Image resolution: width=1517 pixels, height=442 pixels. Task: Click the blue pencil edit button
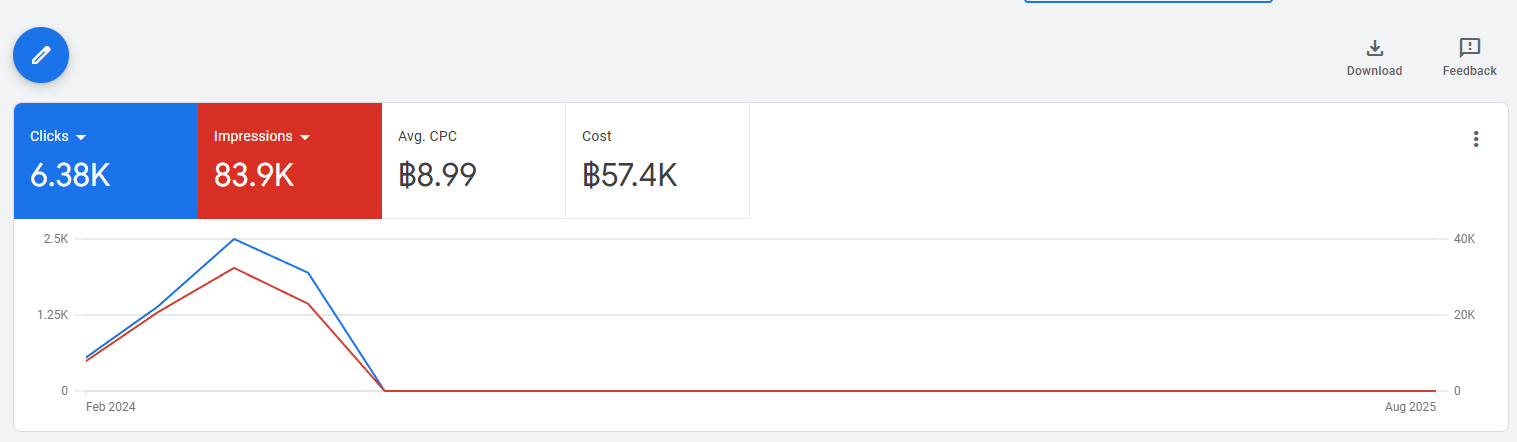click(41, 55)
